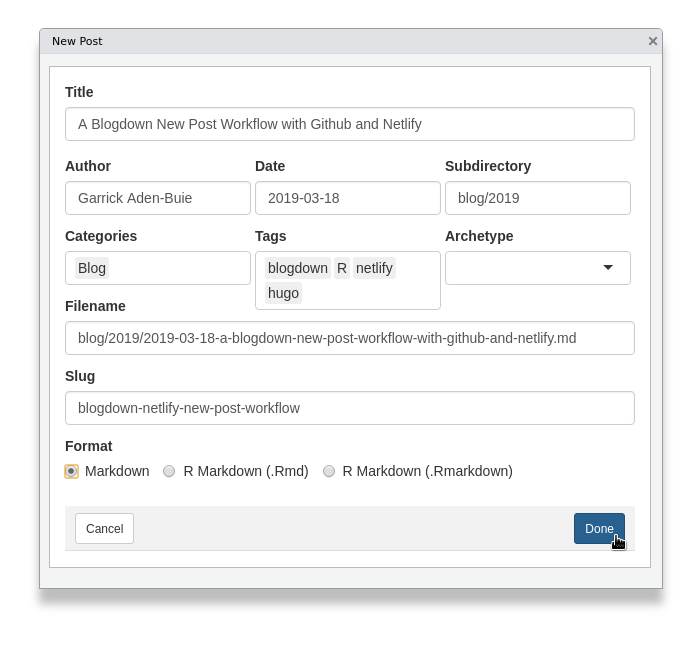Click the Filename input field
The width and height of the screenshot is (700, 650).
[x=350, y=338]
